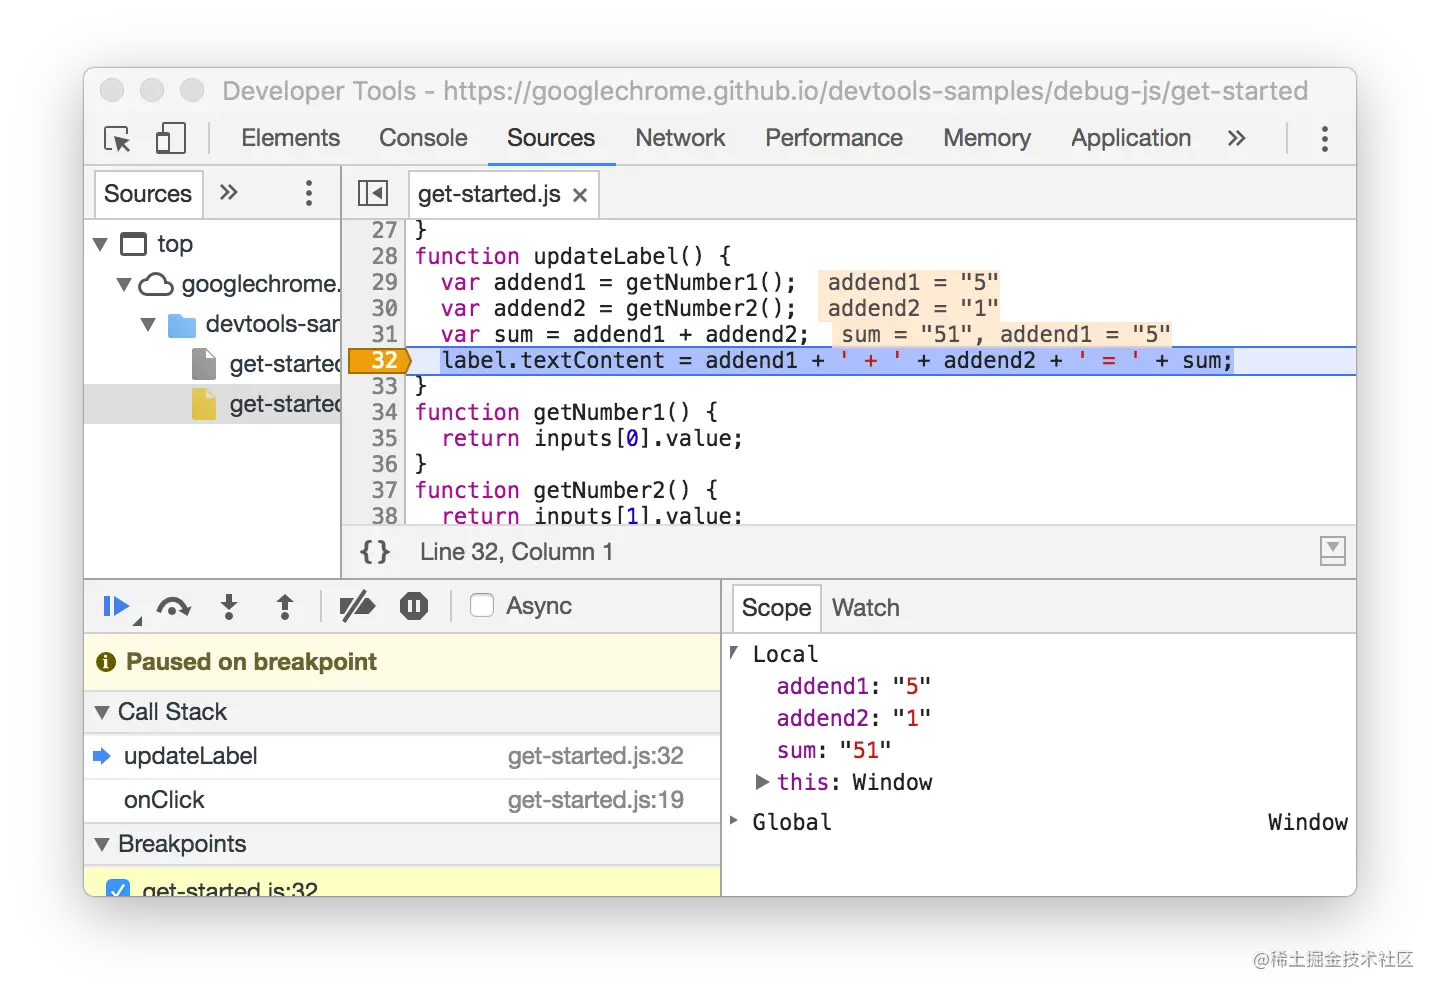Set a breakpoint on line number 35
The image size is (1440, 996).
(x=384, y=438)
